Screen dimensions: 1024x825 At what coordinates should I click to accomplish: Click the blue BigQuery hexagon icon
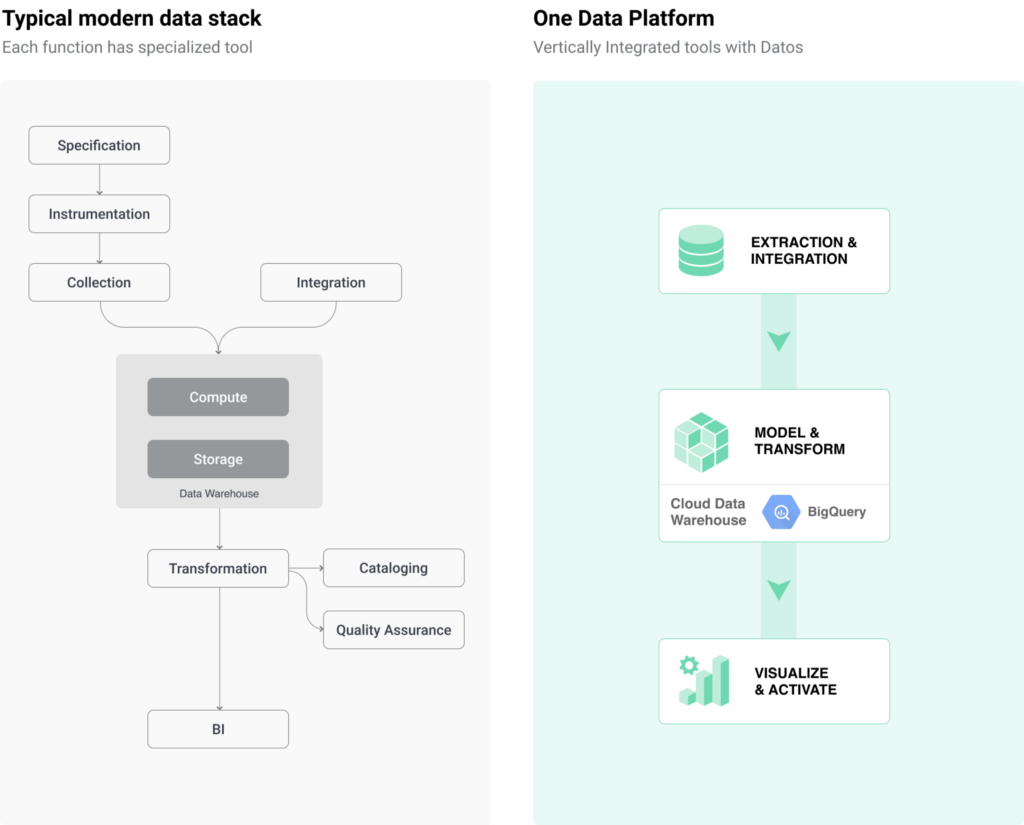(780, 512)
